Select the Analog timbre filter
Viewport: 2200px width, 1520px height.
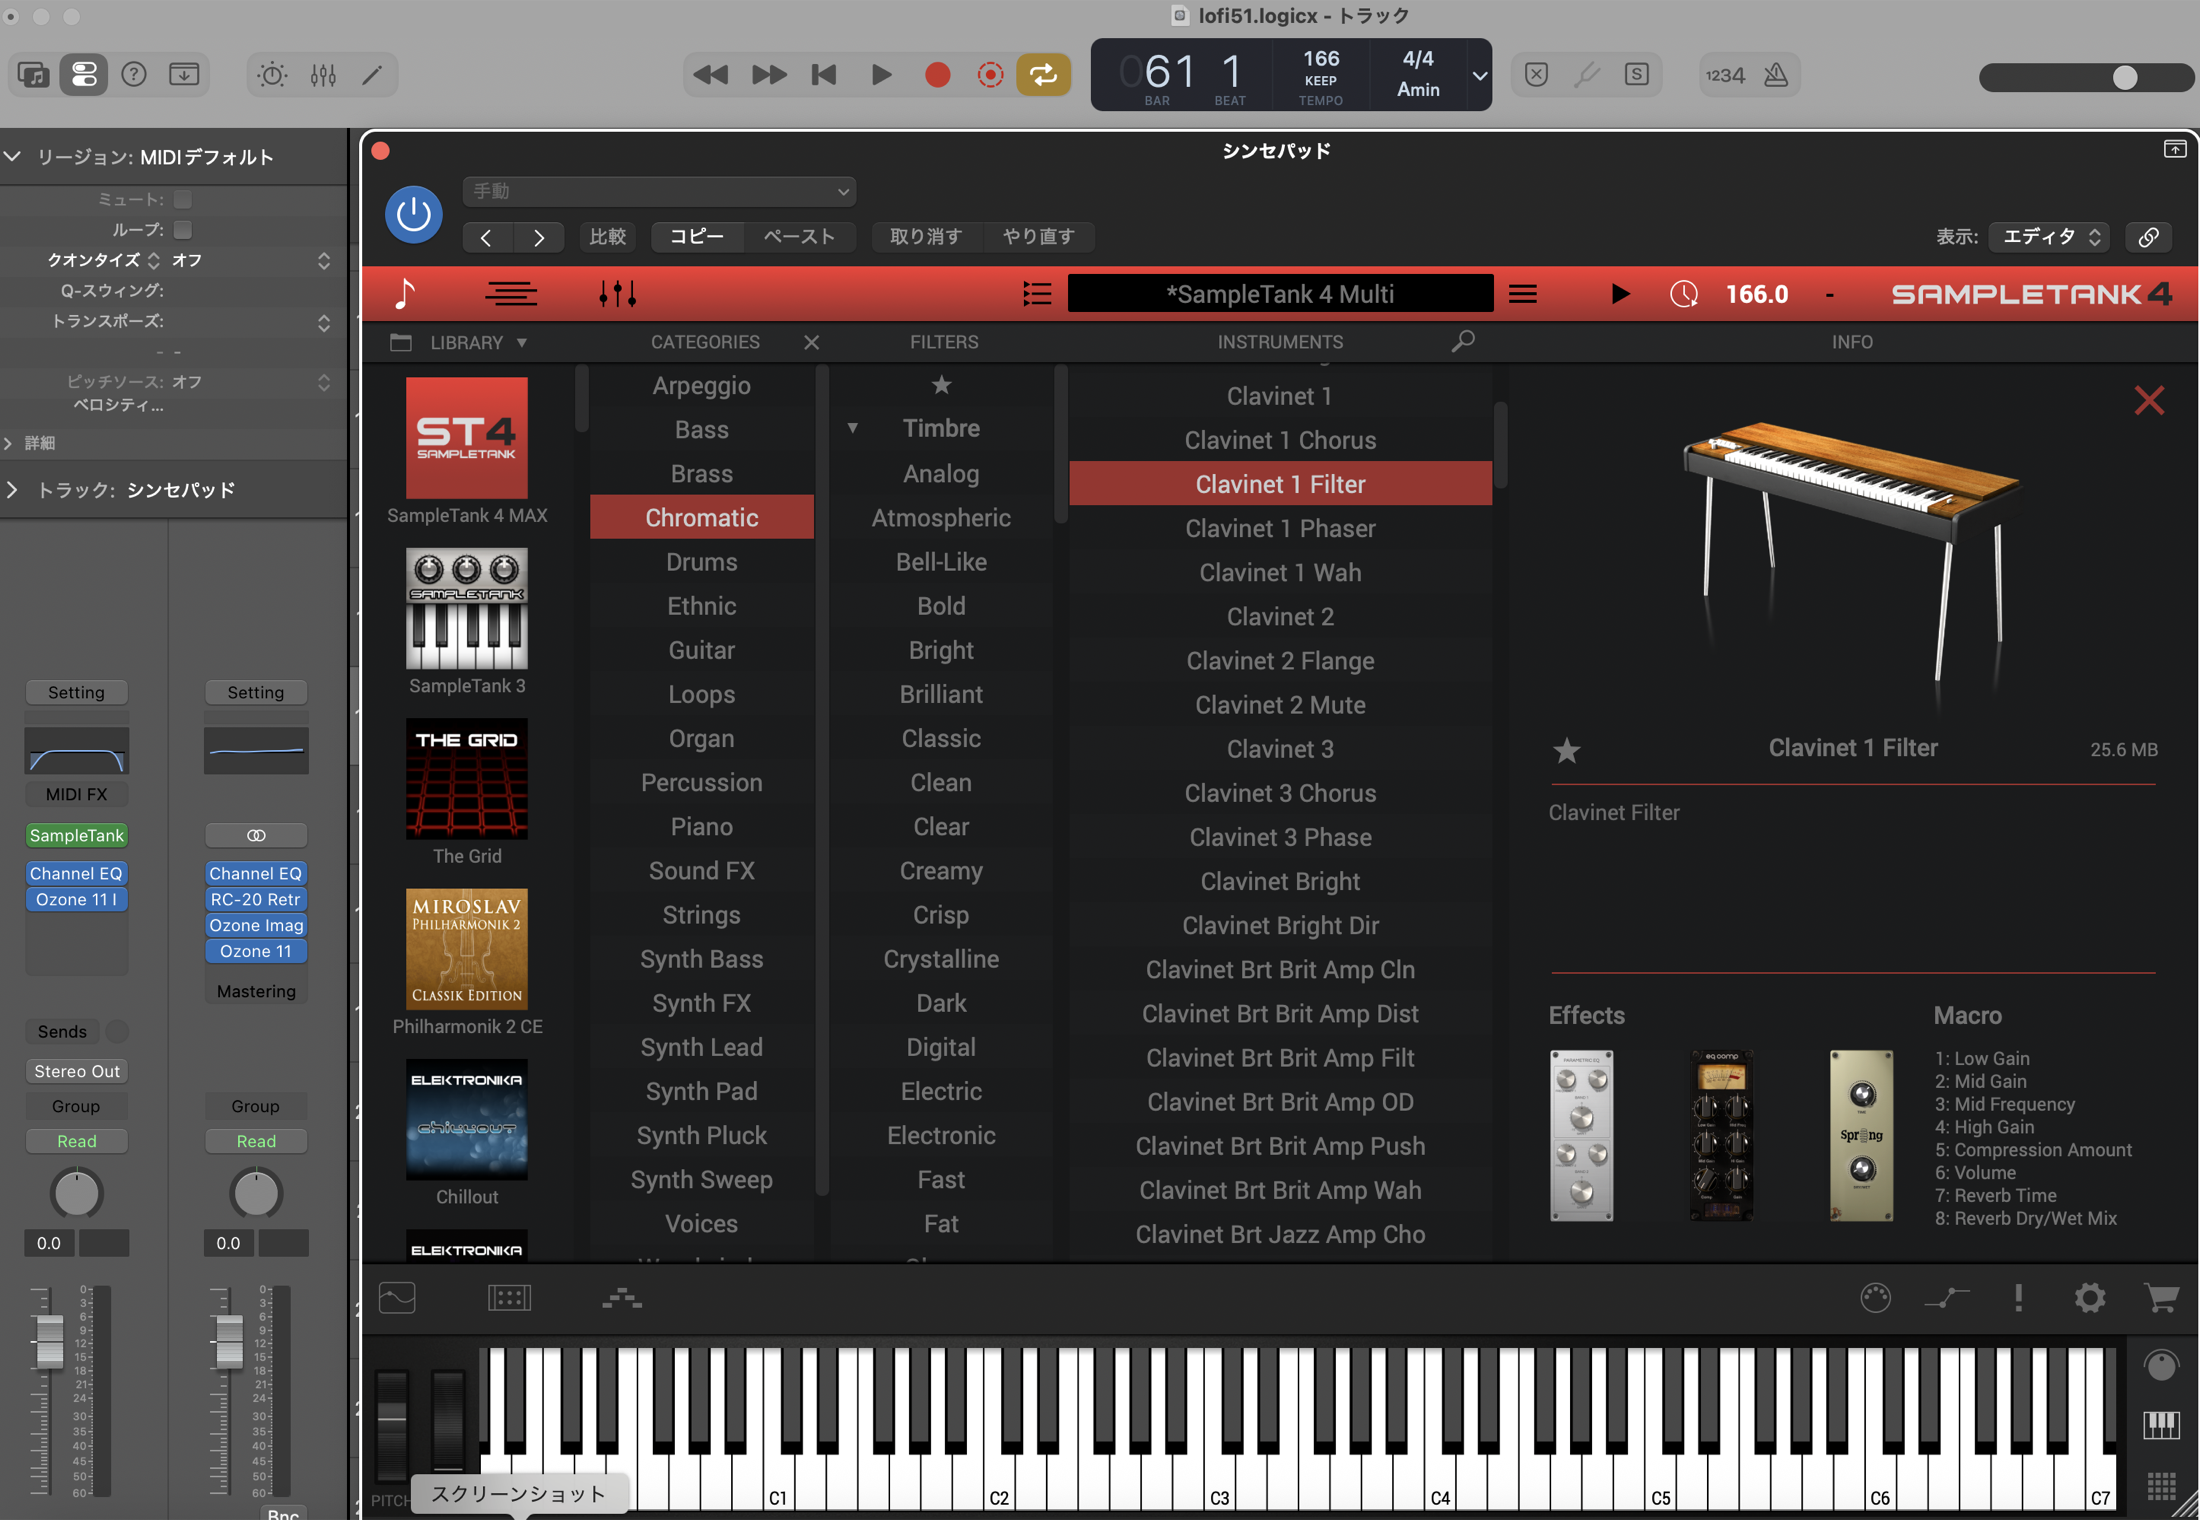[x=941, y=473]
